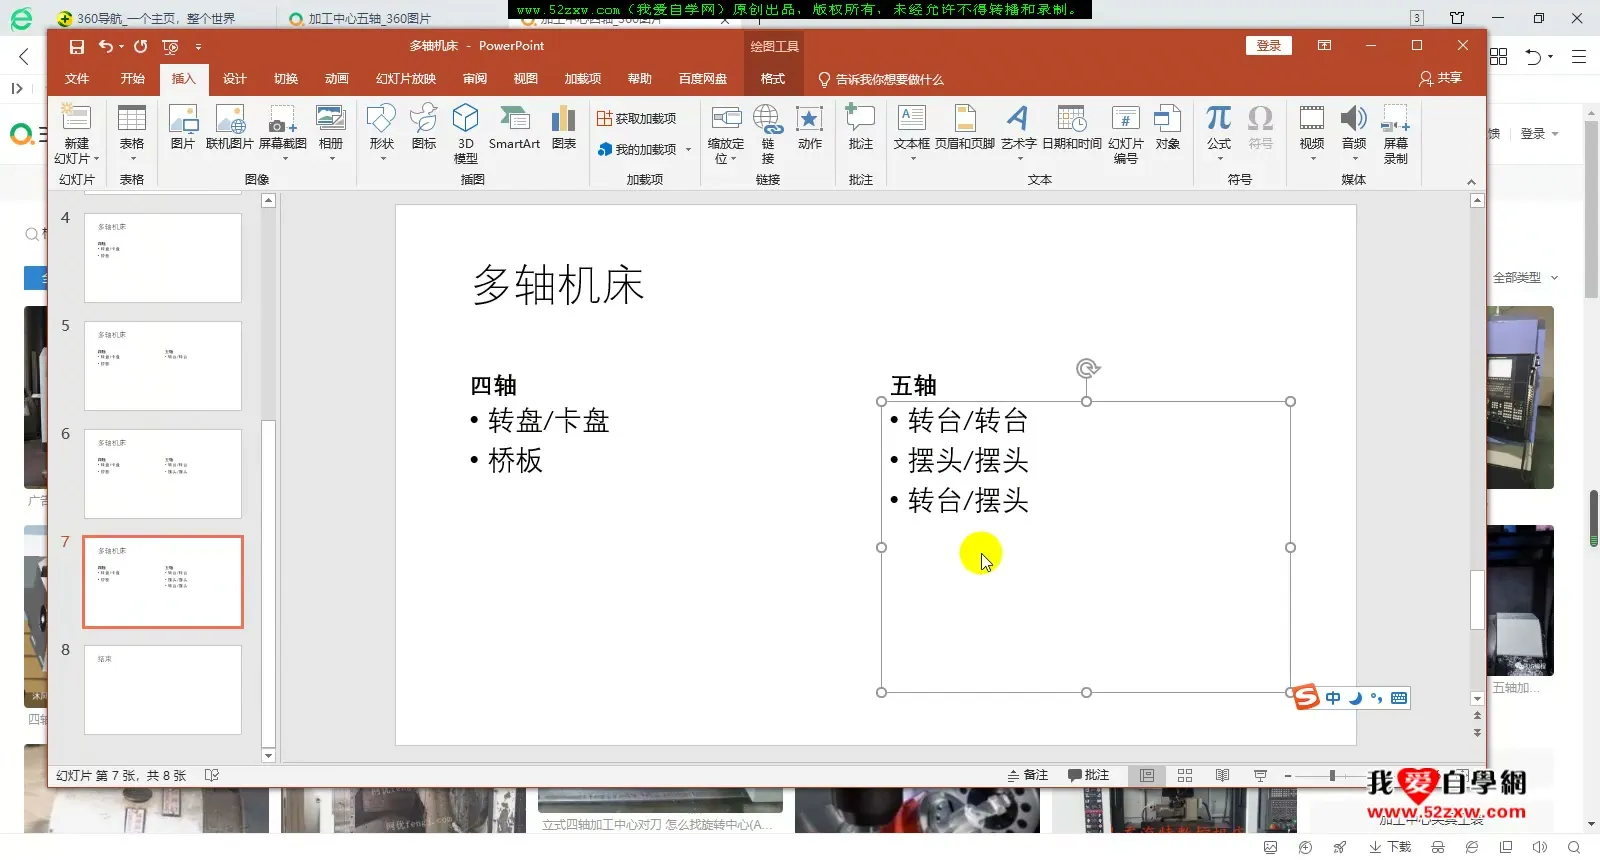Select slide 8 thumbnail
This screenshot has width=1600, height=860.
163,689
